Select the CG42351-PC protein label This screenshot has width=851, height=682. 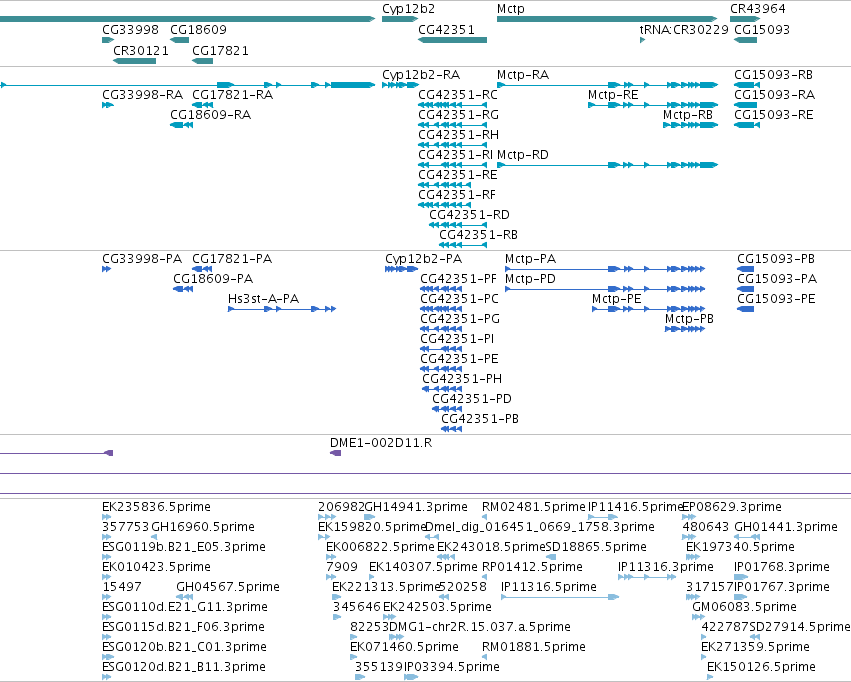click(x=459, y=299)
